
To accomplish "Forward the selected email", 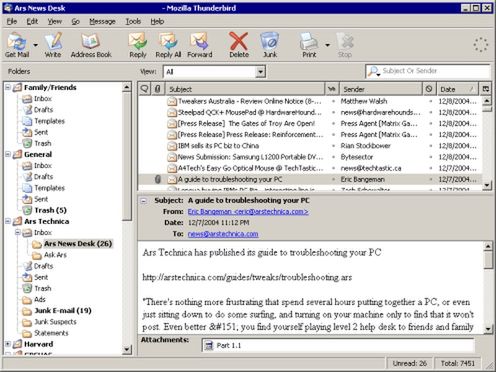I will (199, 45).
